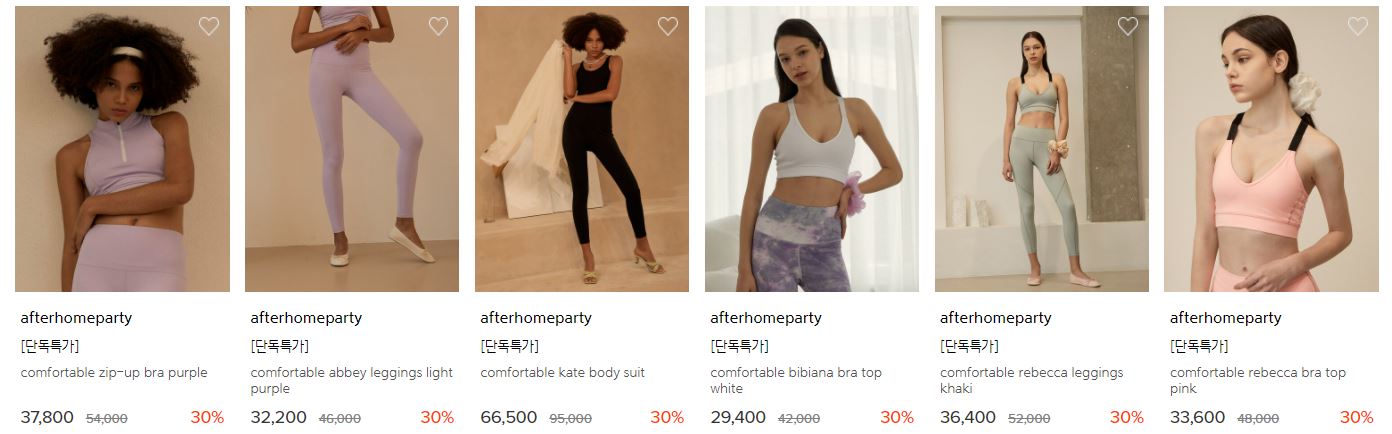This screenshot has height=434, width=1392.
Task: Open zip-up bra purple product photo
Action: pos(122,149)
